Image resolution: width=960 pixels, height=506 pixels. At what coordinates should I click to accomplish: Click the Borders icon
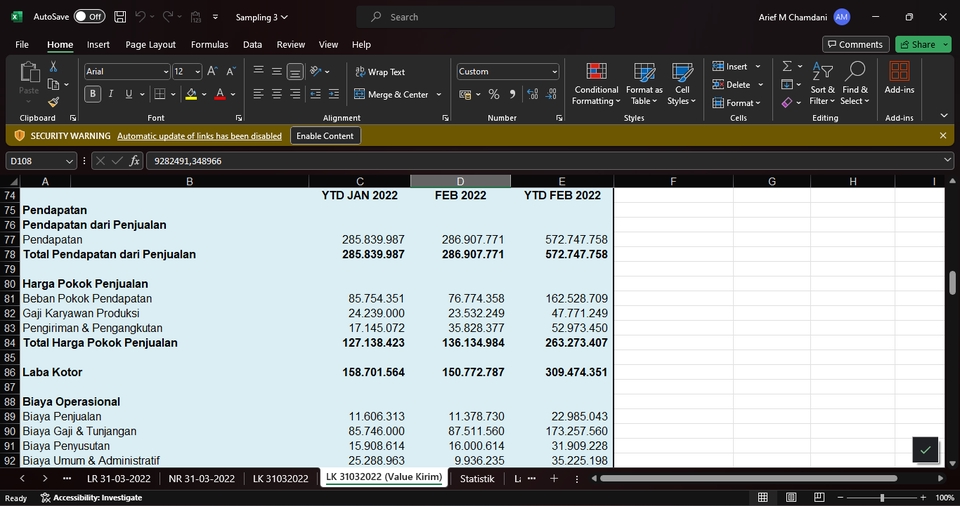[x=160, y=94]
